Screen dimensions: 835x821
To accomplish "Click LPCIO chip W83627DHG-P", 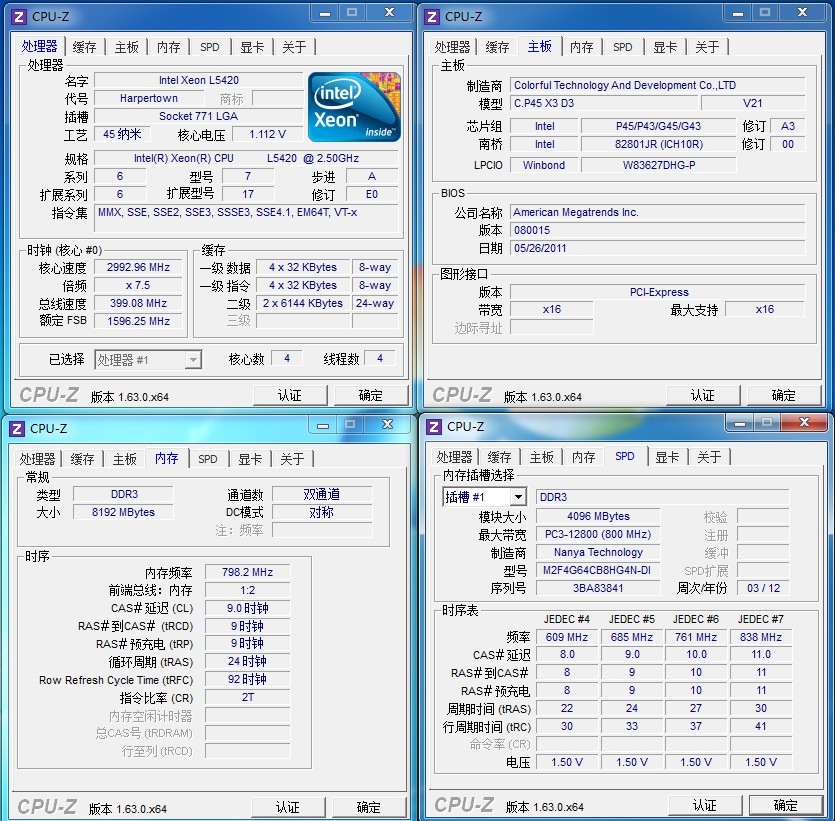I will 659,165.
